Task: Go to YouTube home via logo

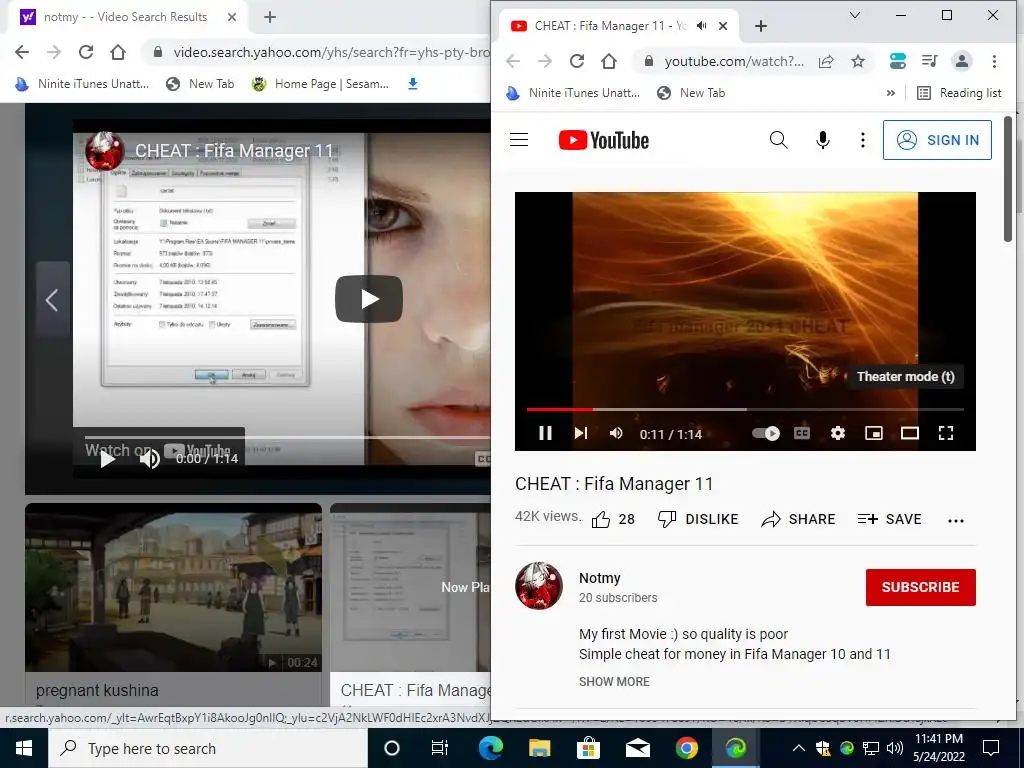Action: (x=603, y=140)
